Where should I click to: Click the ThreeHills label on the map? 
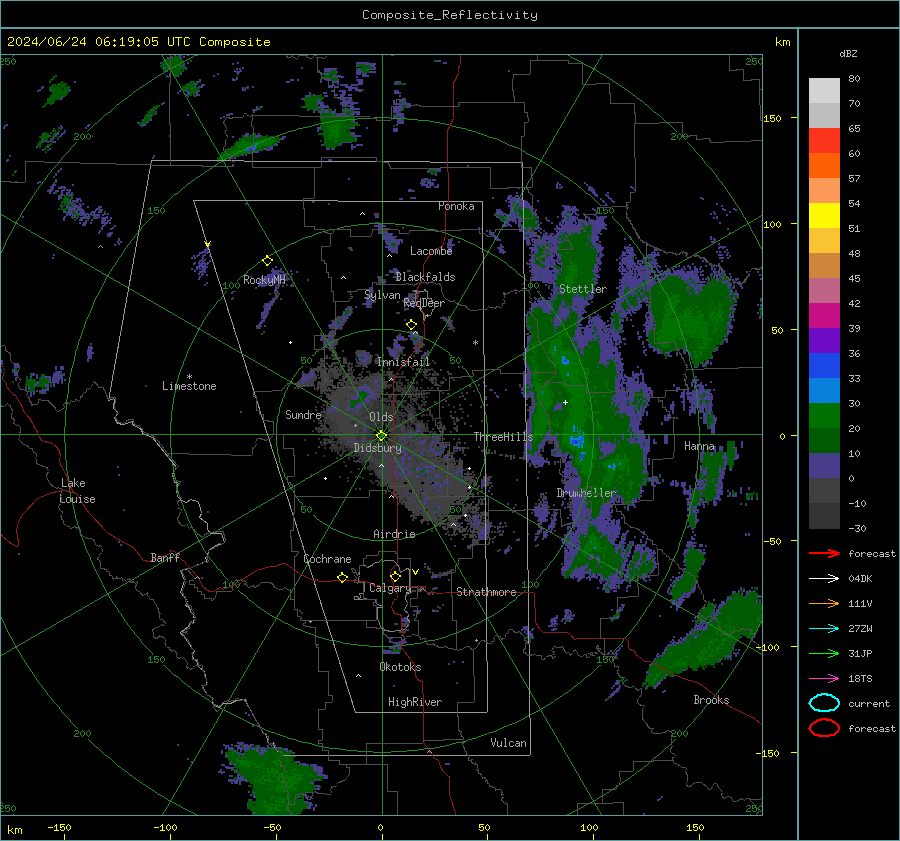coord(503,437)
